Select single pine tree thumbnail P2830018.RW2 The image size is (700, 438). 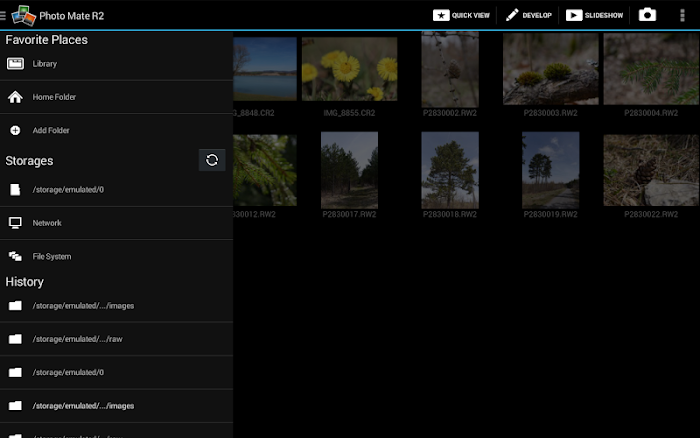point(450,170)
